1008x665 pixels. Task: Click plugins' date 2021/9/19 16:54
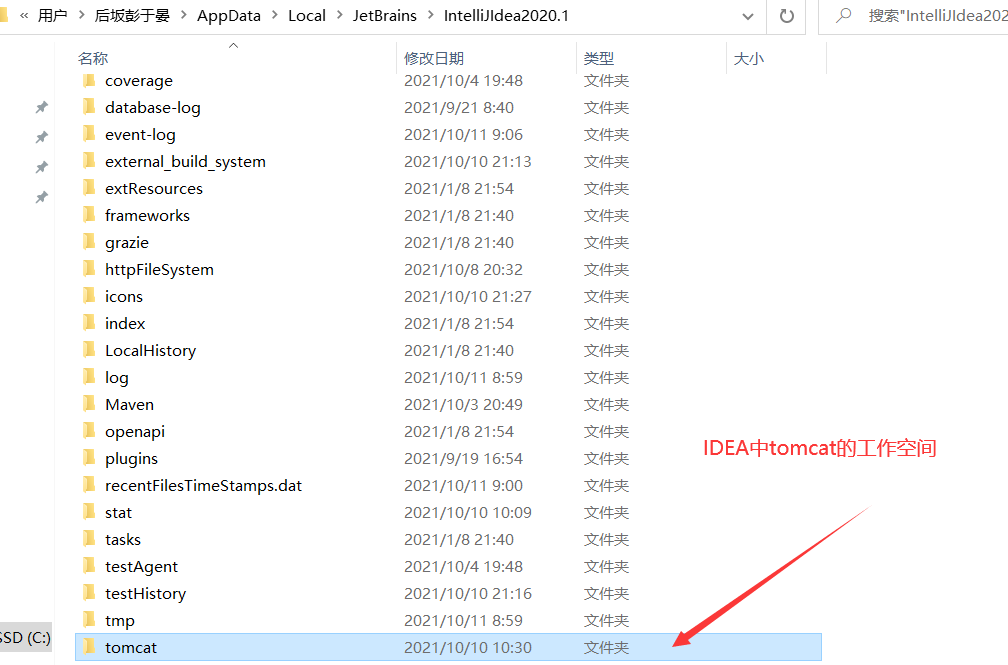click(x=463, y=459)
